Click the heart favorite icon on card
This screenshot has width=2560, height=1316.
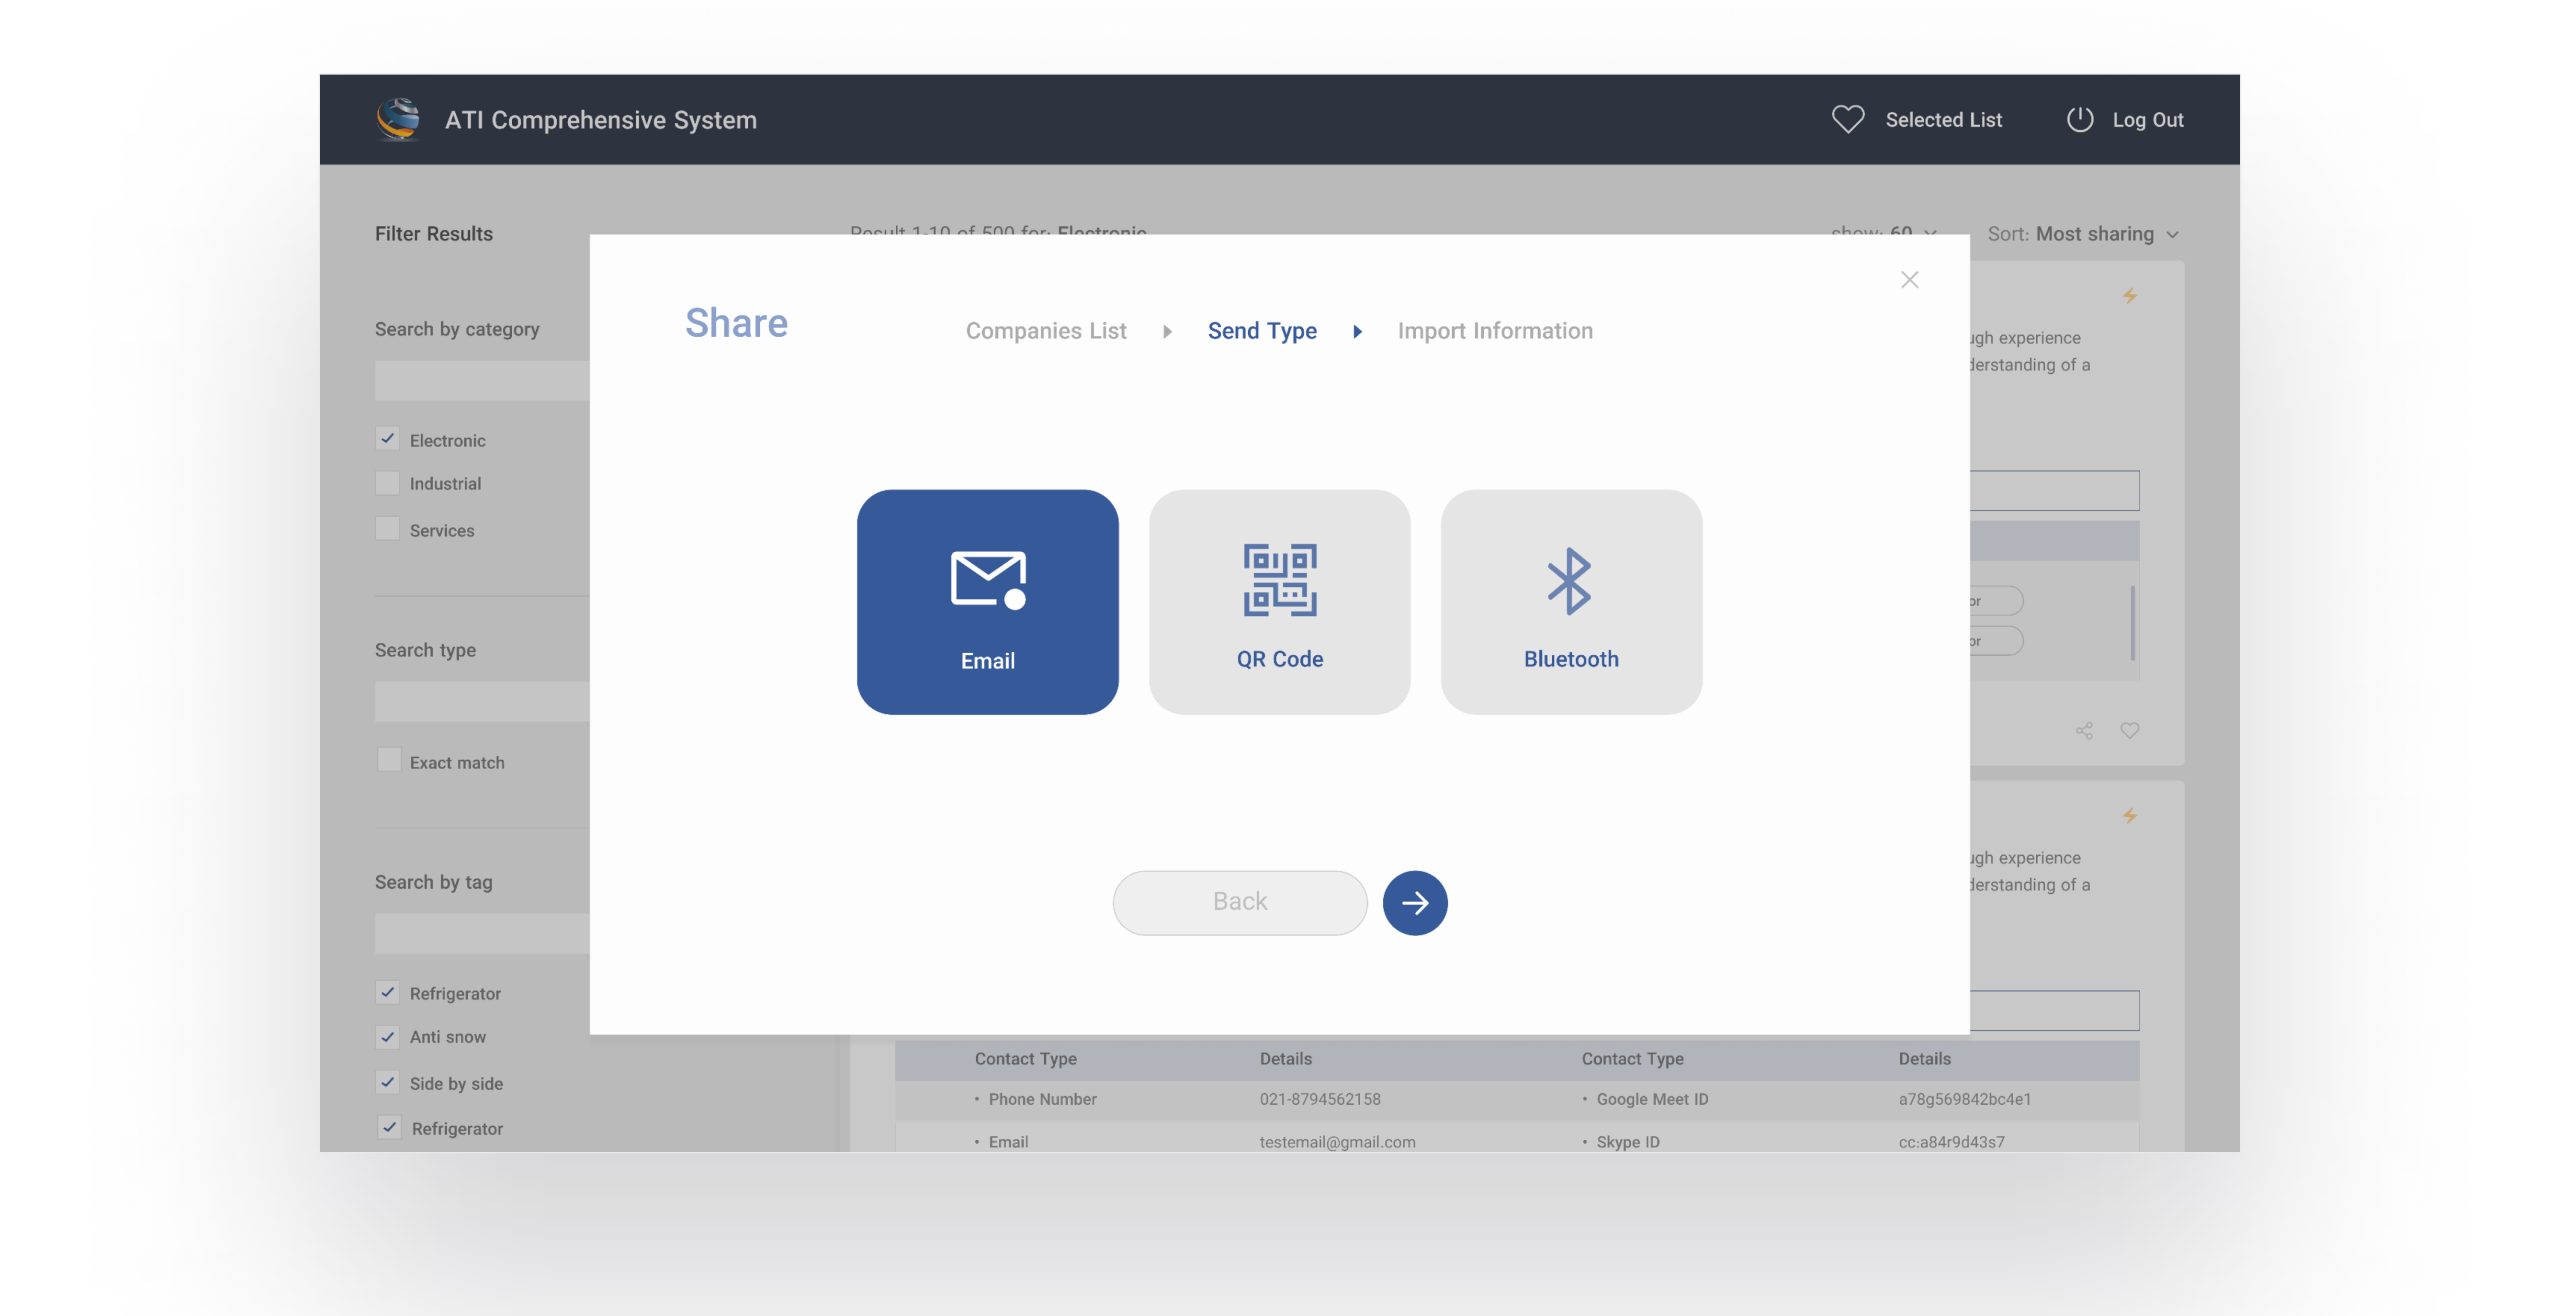pos(2130,731)
